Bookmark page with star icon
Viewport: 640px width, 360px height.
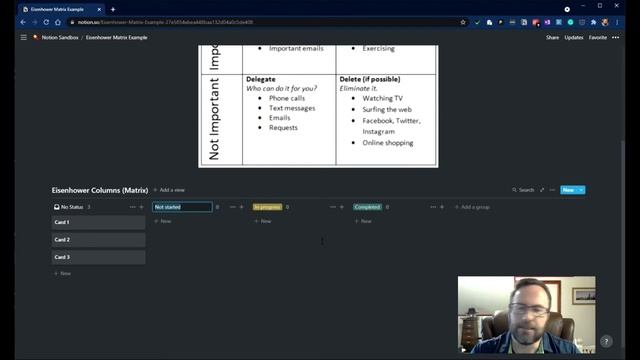[x=463, y=22]
